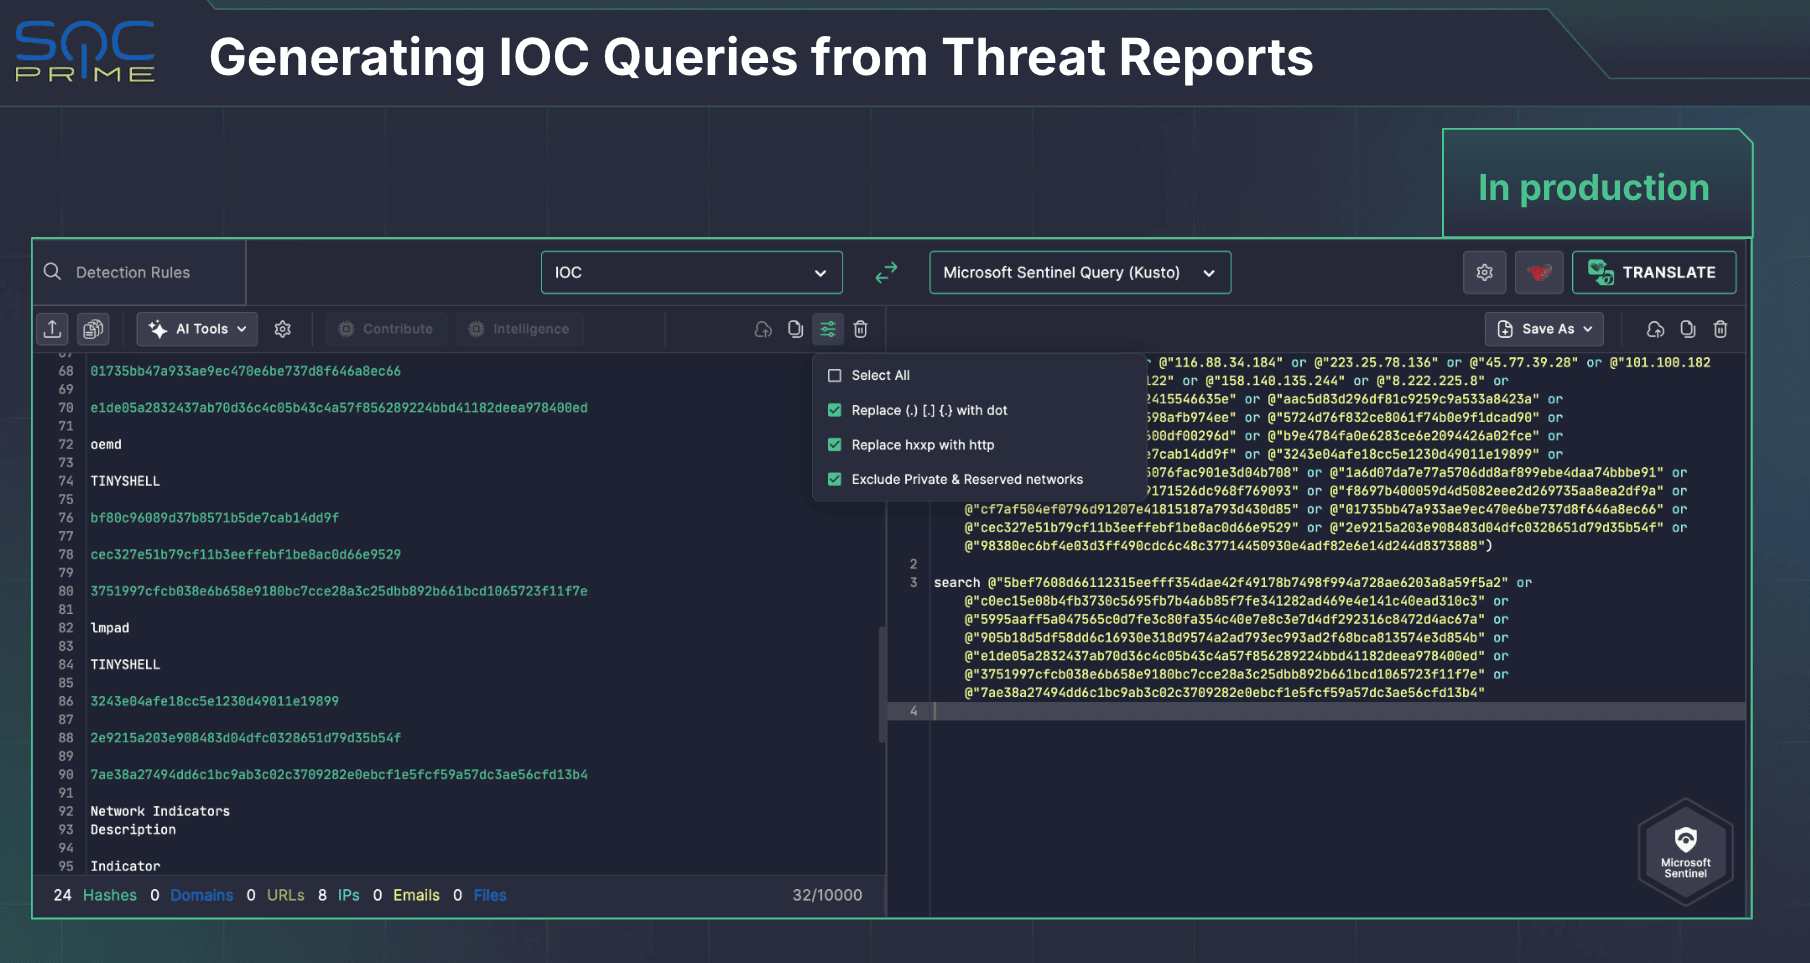The width and height of the screenshot is (1810, 963).
Task: Filter by Domains in status bar
Action: tap(192, 895)
